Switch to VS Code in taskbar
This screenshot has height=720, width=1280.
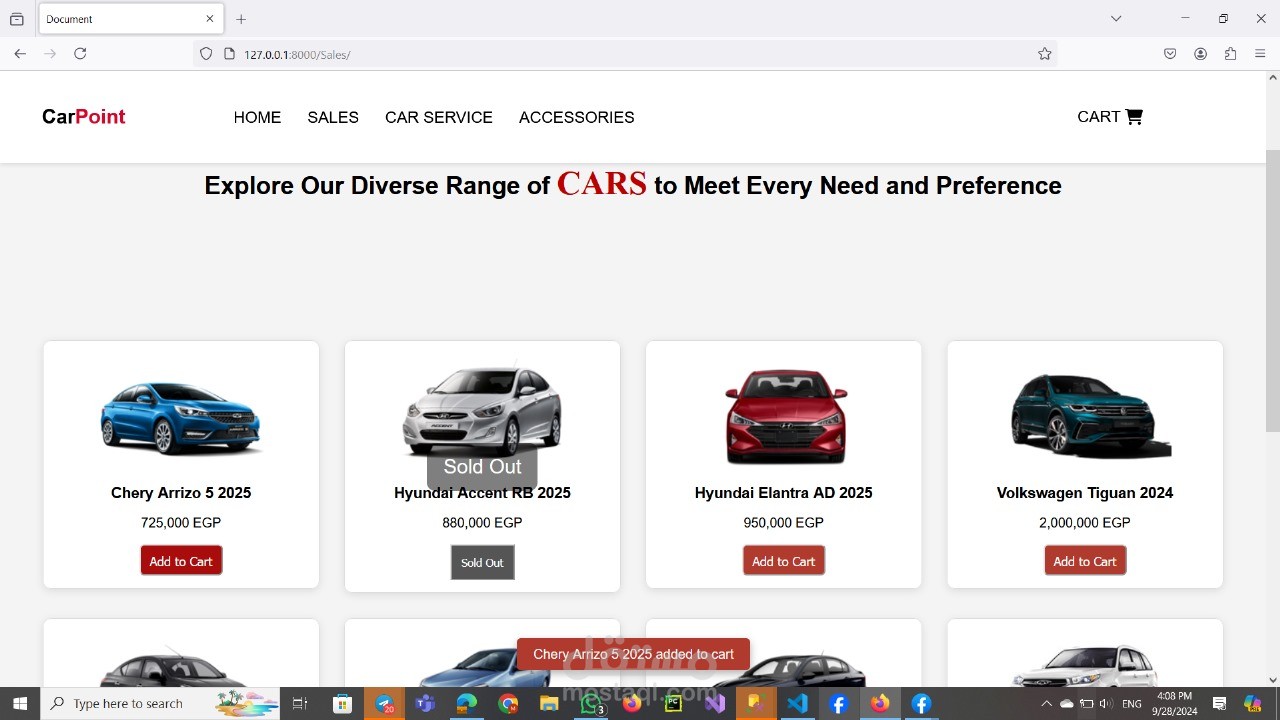click(x=797, y=704)
